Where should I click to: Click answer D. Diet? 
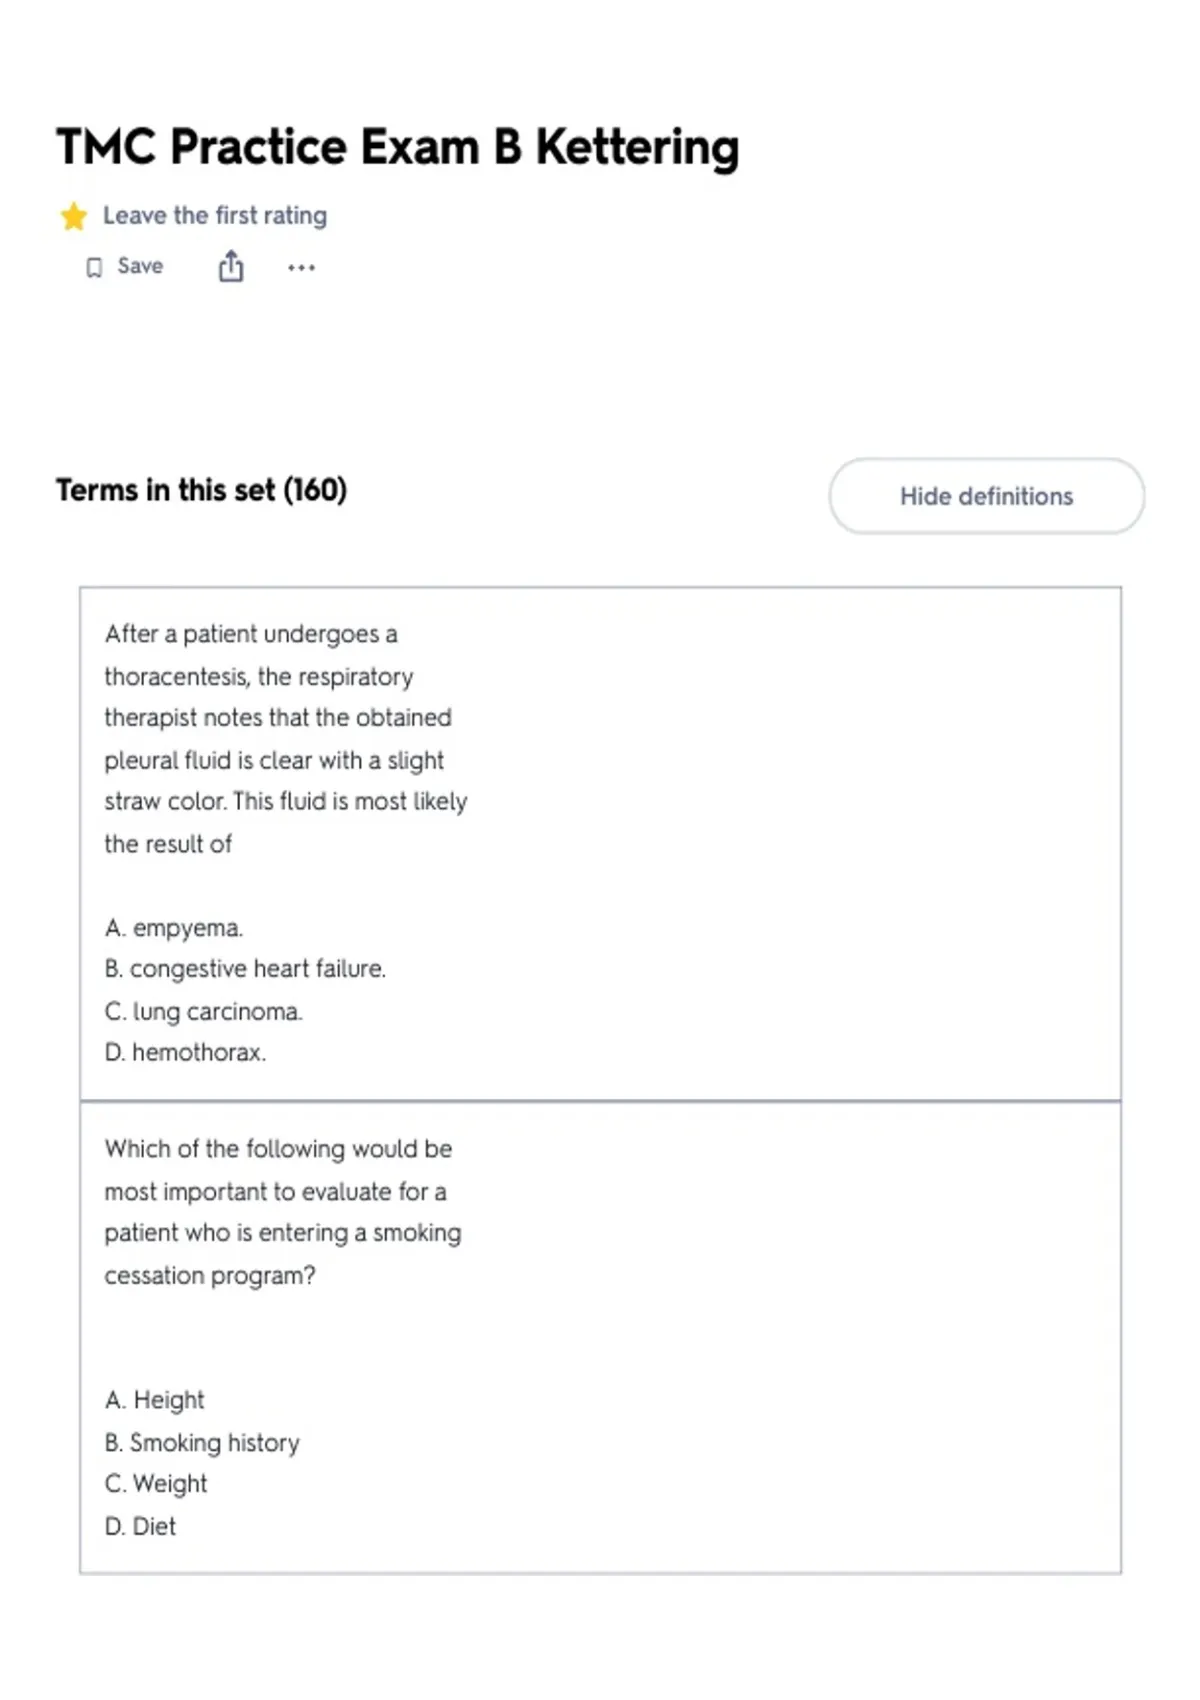click(140, 1526)
